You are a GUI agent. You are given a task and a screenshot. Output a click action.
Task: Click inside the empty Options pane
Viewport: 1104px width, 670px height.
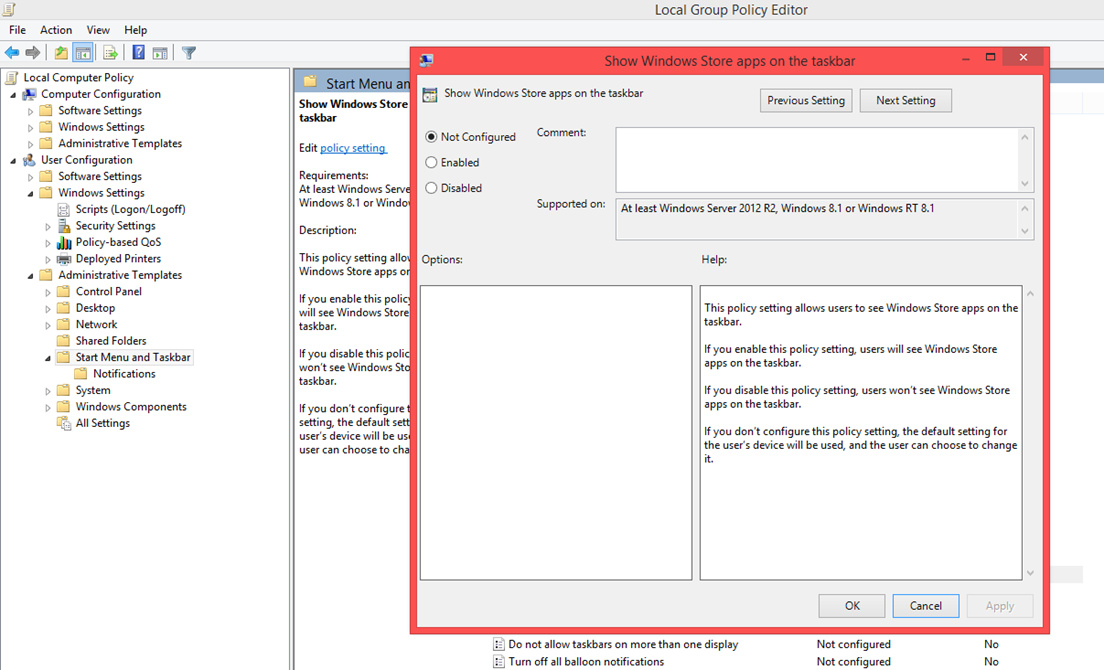(556, 433)
